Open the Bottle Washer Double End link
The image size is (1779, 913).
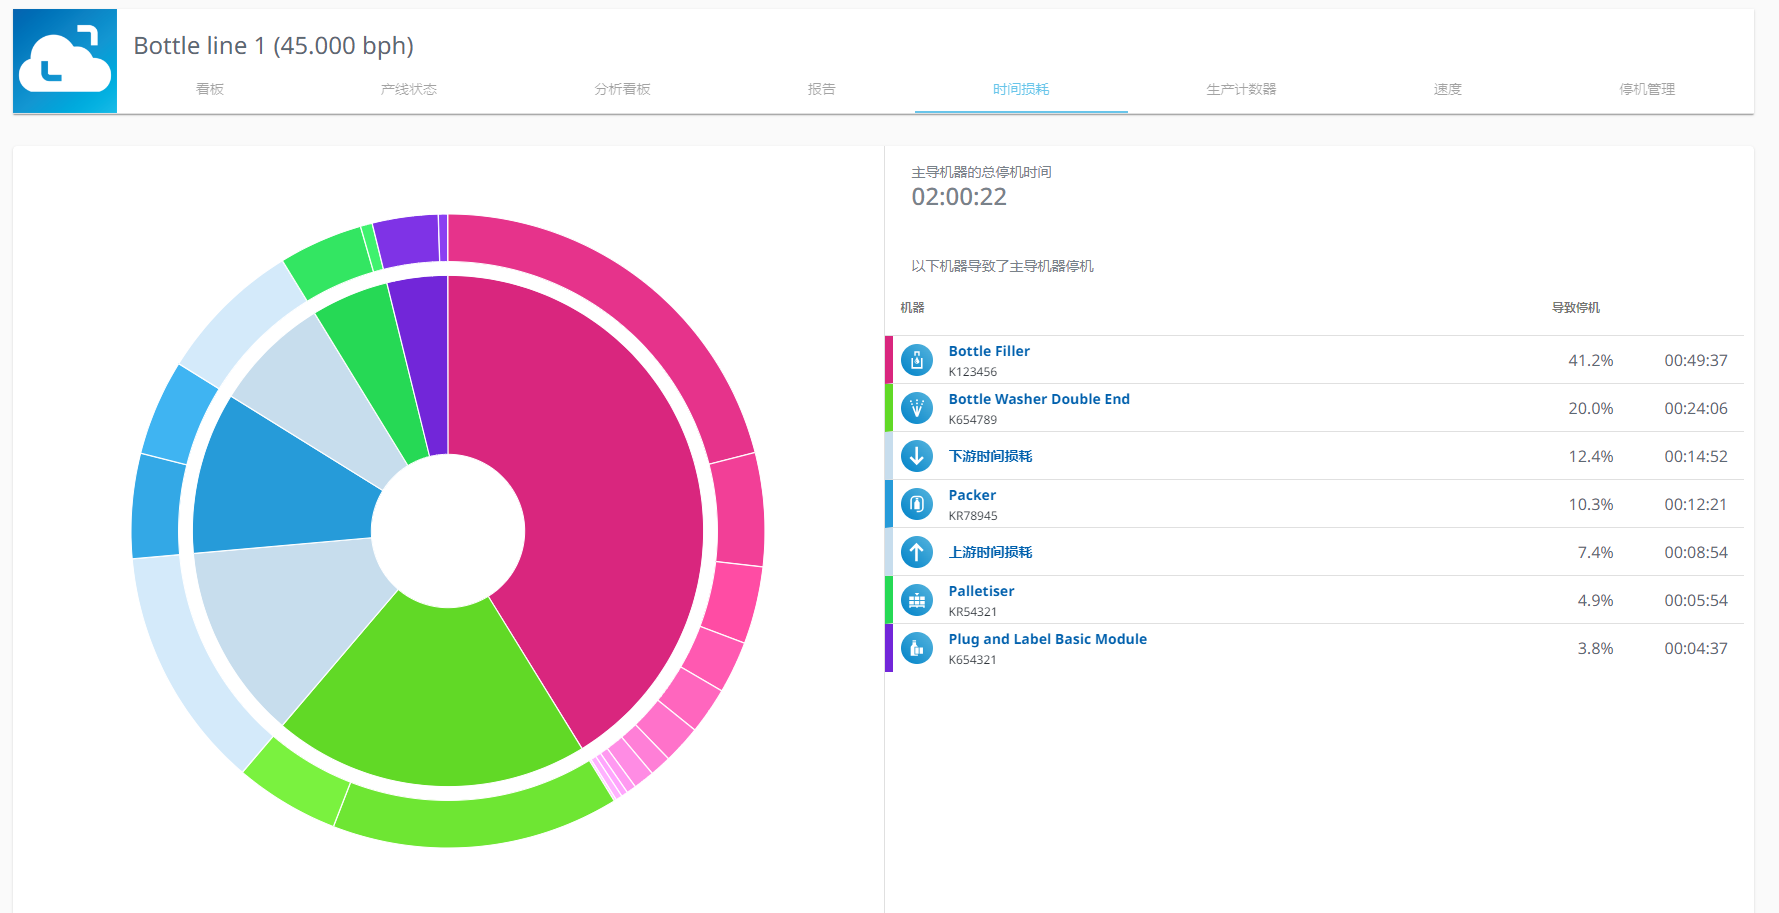(x=1038, y=399)
